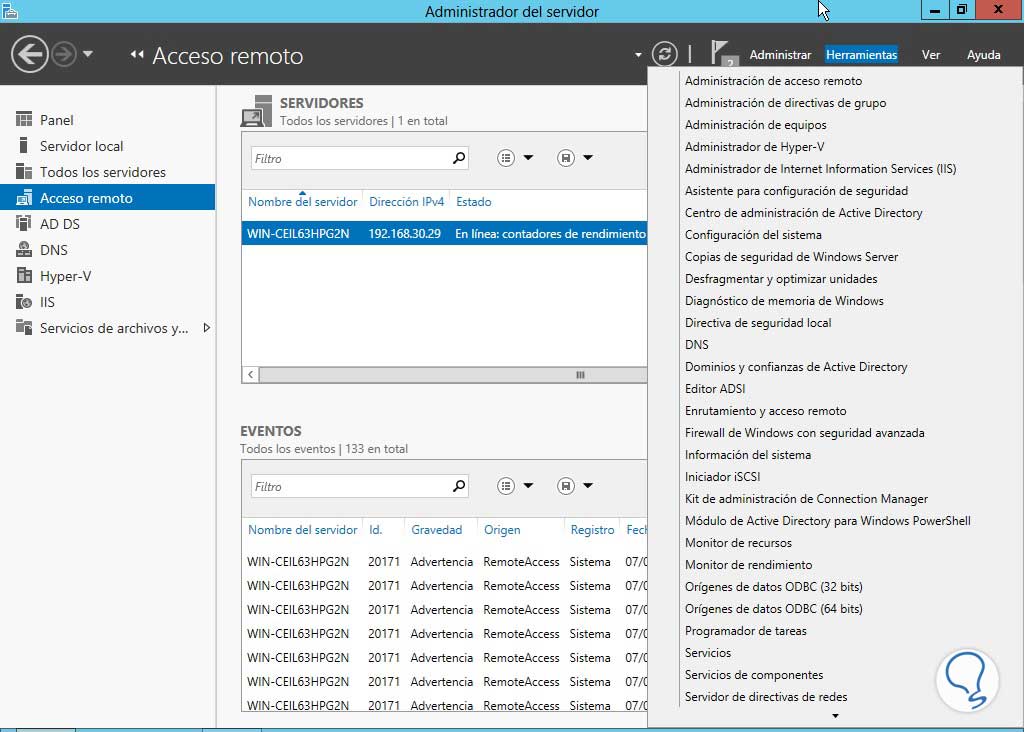Select Acceso remoto icon in sidebar
The width and height of the screenshot is (1028, 732).
coord(24,198)
